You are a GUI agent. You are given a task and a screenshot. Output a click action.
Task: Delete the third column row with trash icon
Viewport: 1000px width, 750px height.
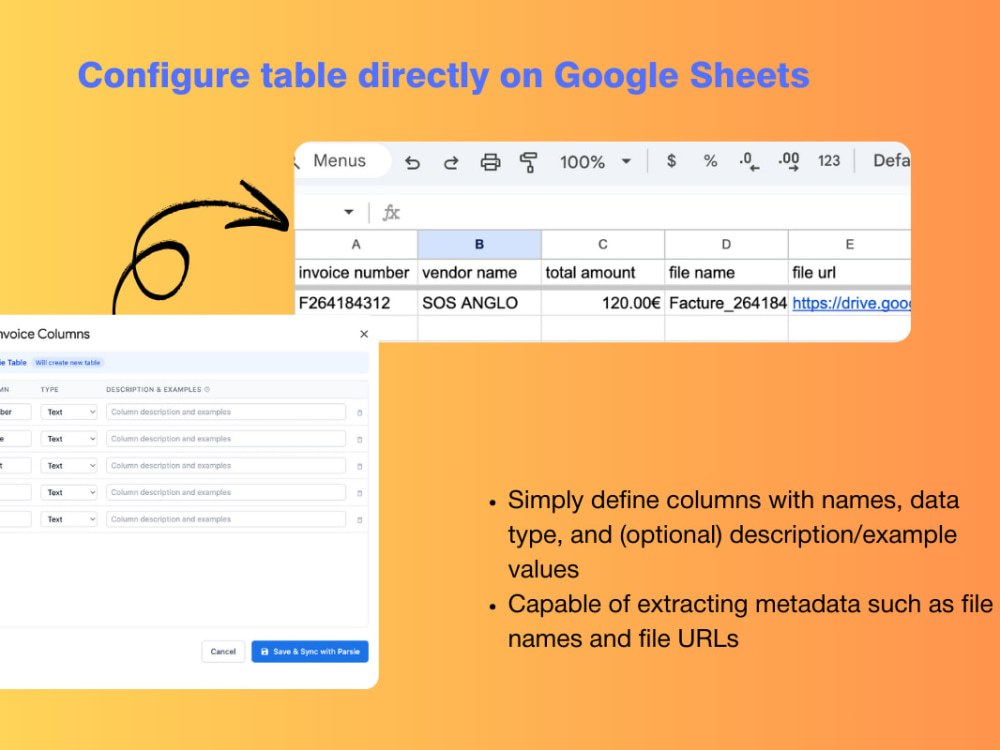(x=360, y=466)
